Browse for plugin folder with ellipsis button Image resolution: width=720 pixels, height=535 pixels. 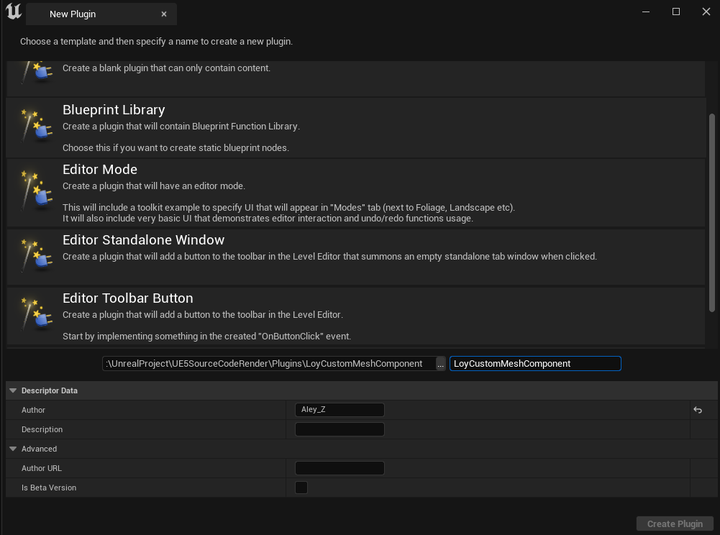pos(440,364)
